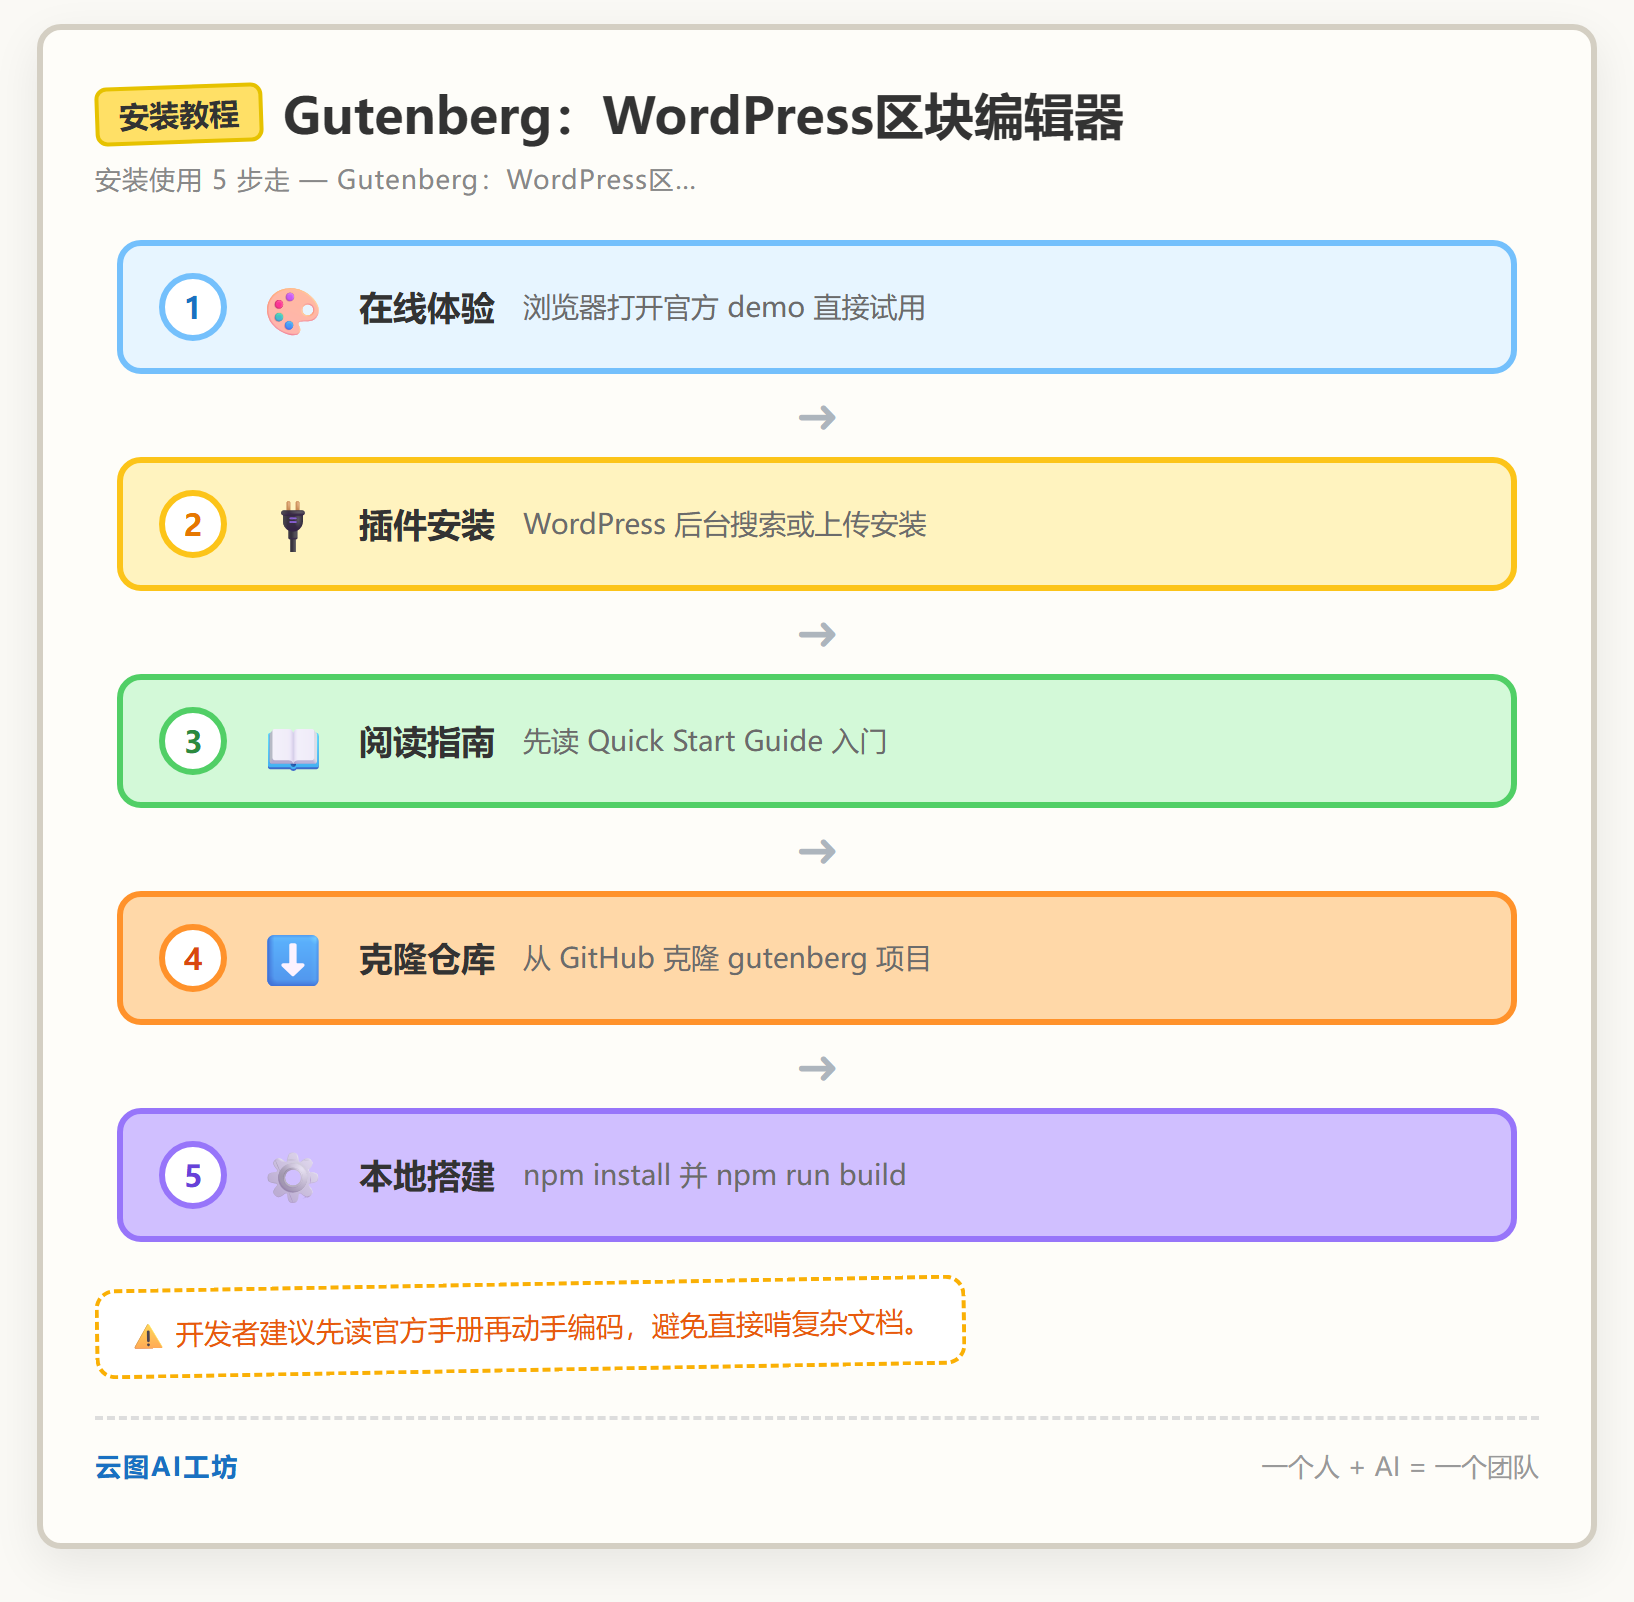Click the slogan 一个人 + AI = 一个团队

(x=1400, y=1467)
